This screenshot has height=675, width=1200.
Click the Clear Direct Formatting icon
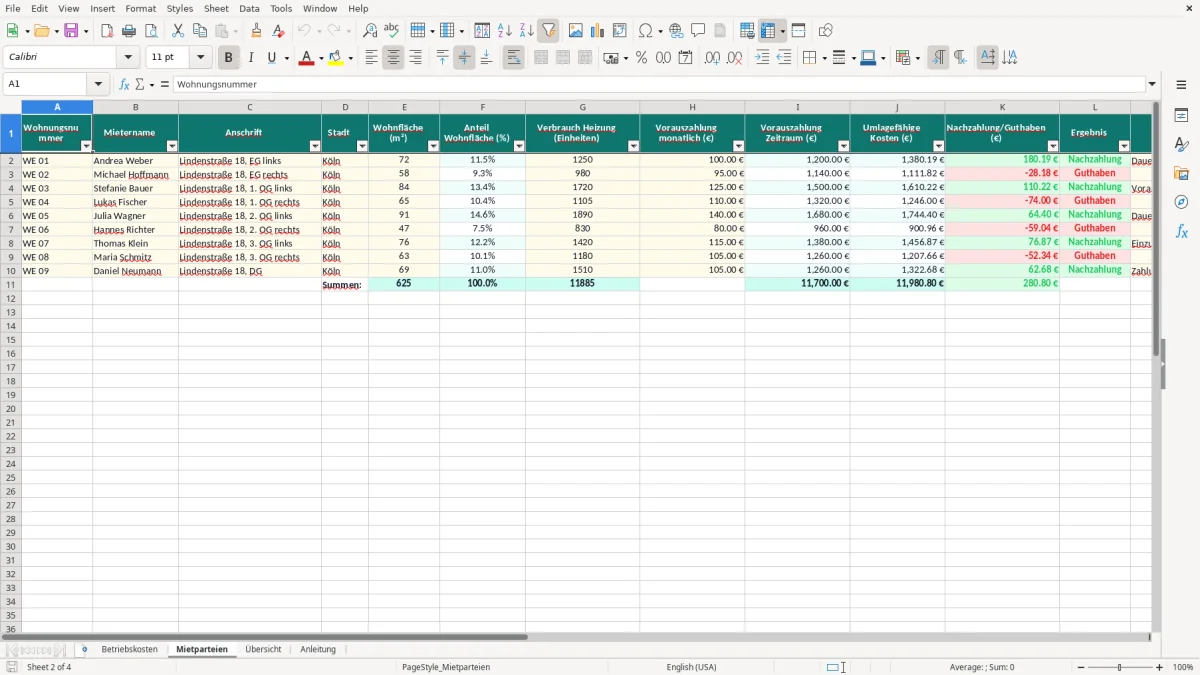(279, 31)
